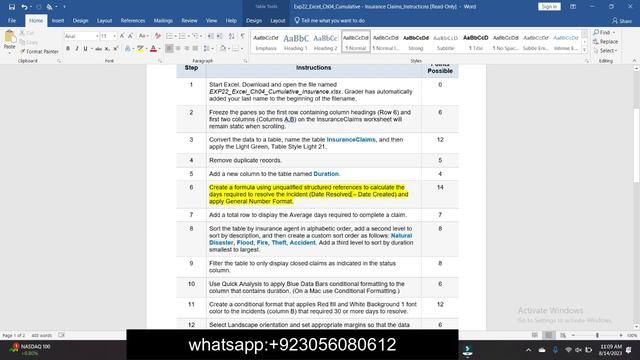
Task: Click the text highlight color button
Action: click(140, 49)
